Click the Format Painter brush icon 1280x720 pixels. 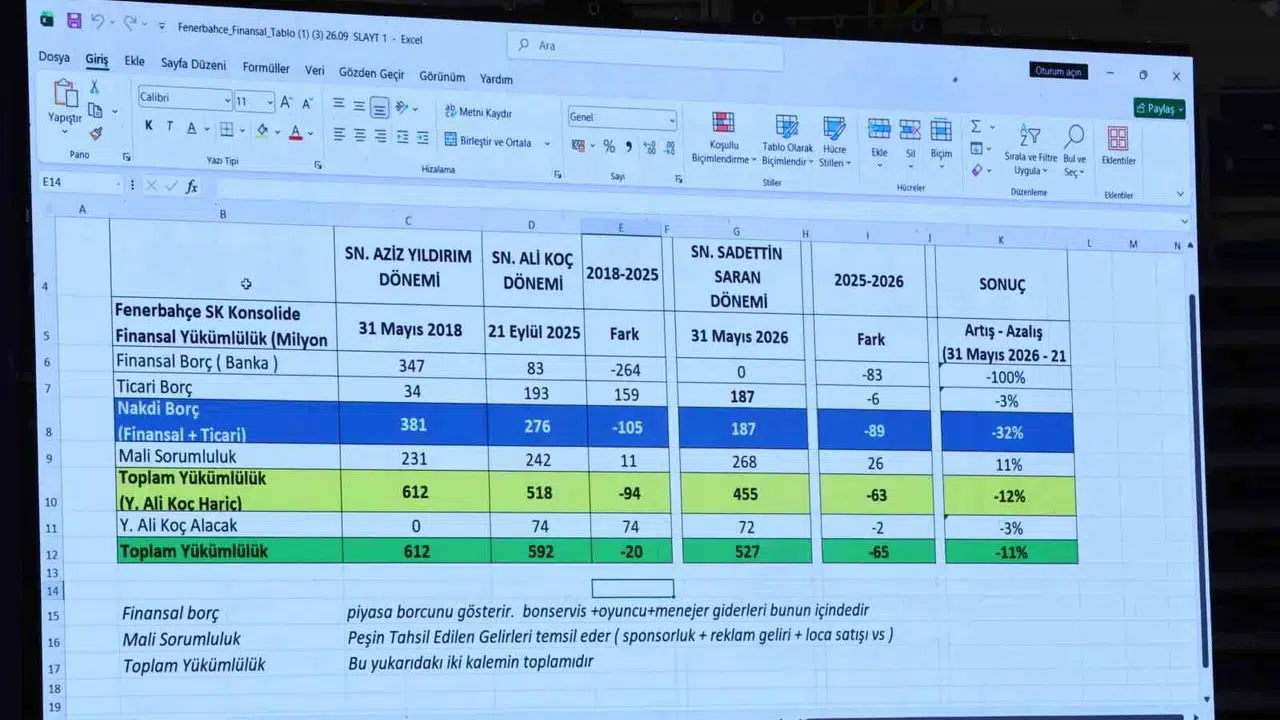(x=96, y=133)
